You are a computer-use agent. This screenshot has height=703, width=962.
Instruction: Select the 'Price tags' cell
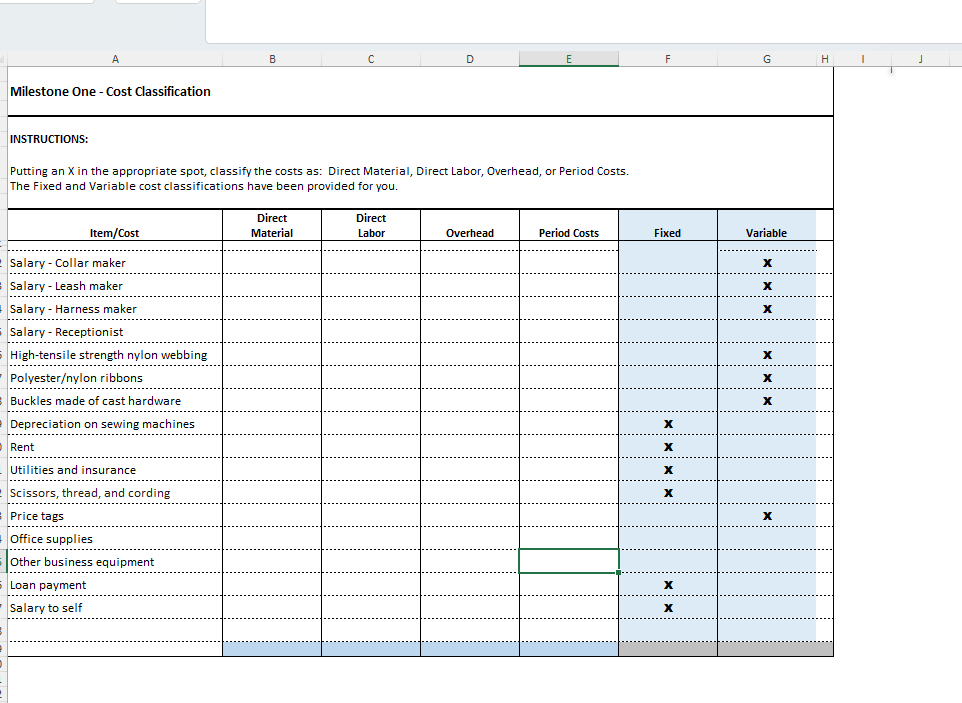(115, 516)
